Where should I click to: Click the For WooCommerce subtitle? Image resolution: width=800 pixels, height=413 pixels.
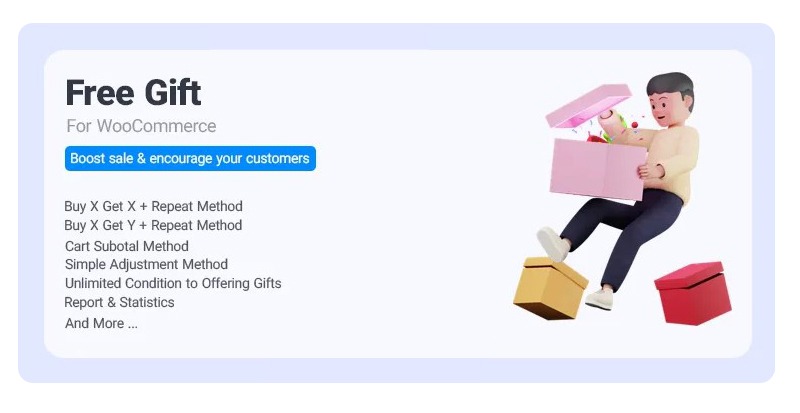click(141, 126)
